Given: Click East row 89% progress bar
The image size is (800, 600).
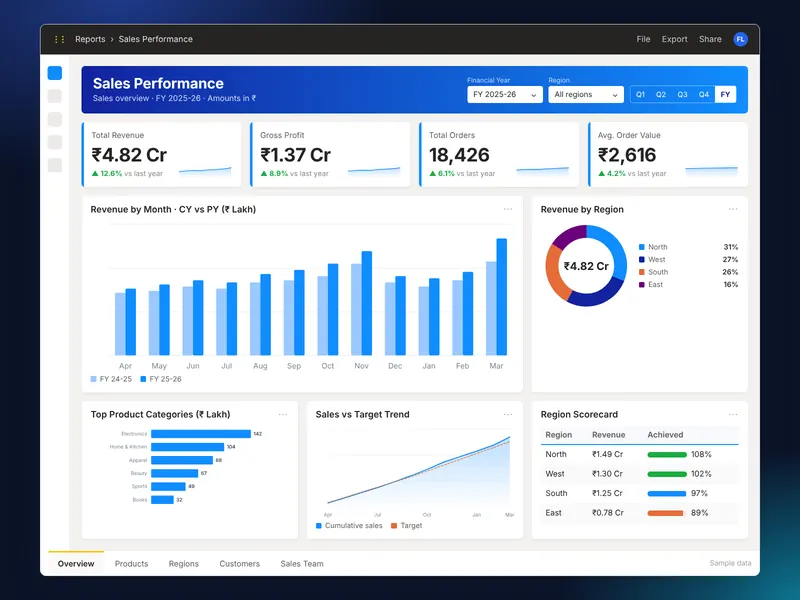Looking at the screenshot, I should point(665,513).
